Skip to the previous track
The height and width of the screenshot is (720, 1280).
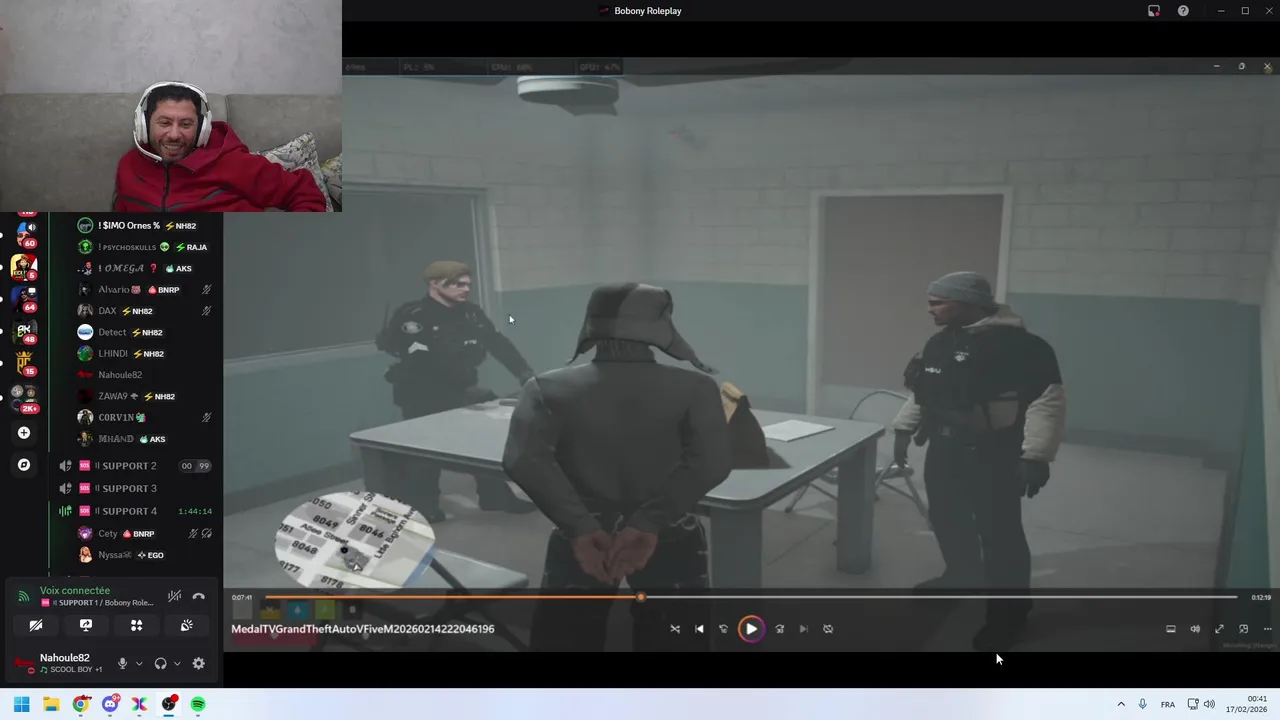pos(699,629)
